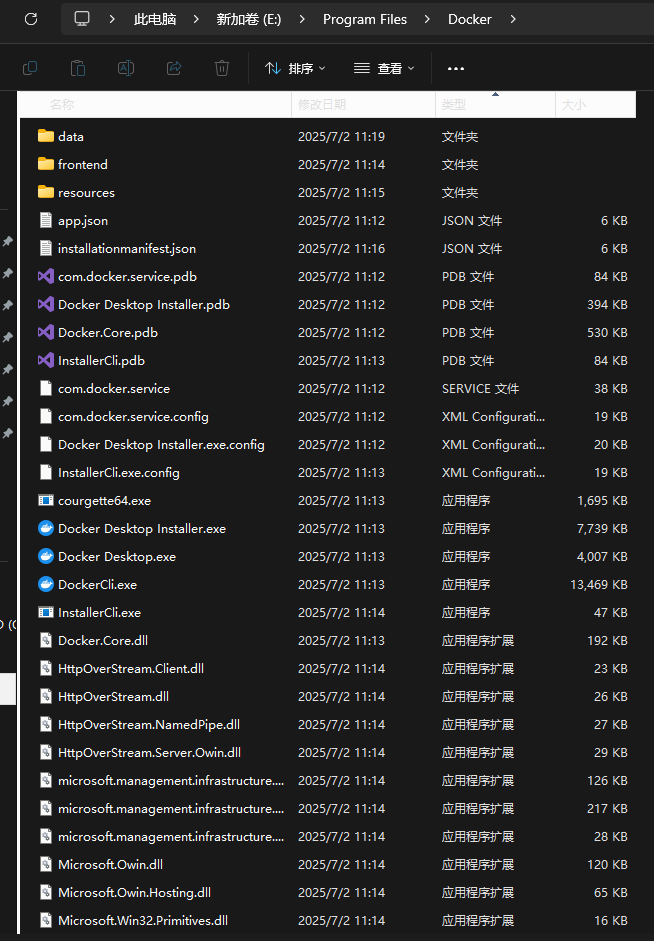Expand chevron after This PC monitor icon
The image size is (654, 941).
112,19
